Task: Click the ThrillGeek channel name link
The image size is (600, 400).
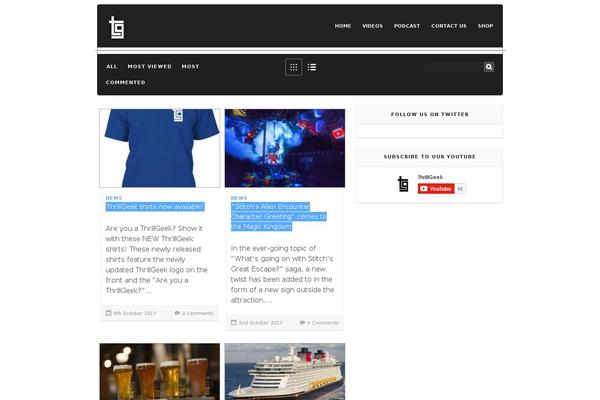Action: (x=430, y=177)
